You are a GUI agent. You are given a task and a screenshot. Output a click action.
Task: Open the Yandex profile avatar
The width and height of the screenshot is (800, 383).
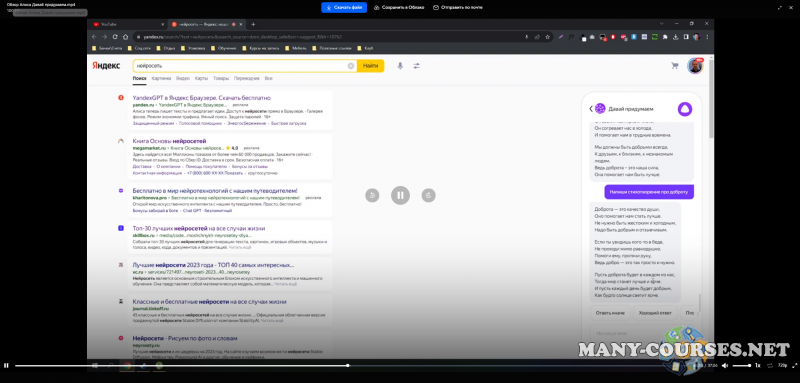click(x=695, y=66)
